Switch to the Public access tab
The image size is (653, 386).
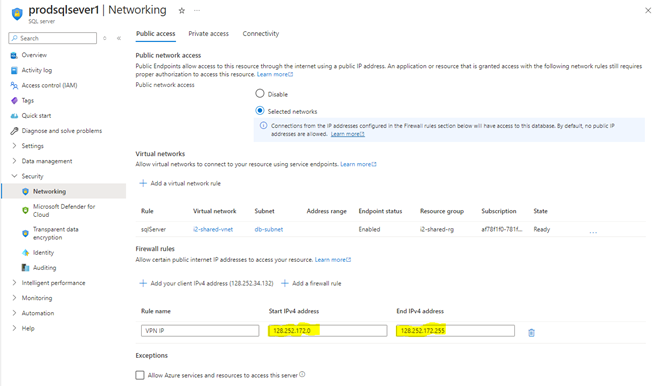tap(156, 34)
